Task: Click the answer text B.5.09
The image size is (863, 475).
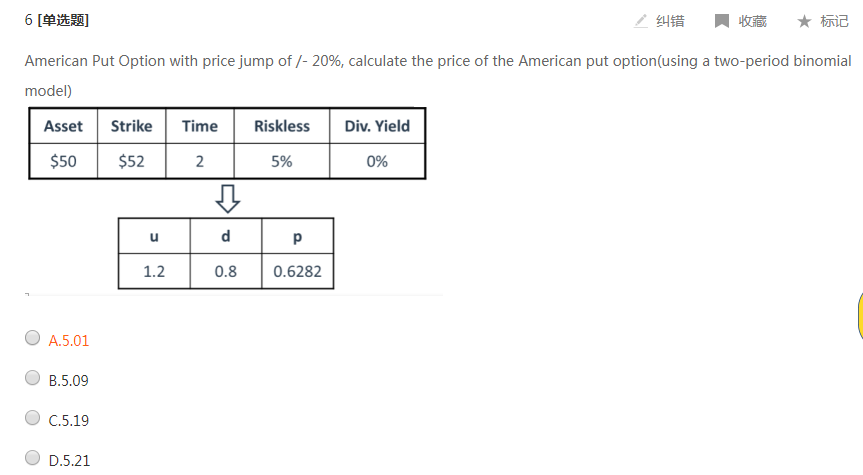Action: pyautogui.click(x=69, y=380)
